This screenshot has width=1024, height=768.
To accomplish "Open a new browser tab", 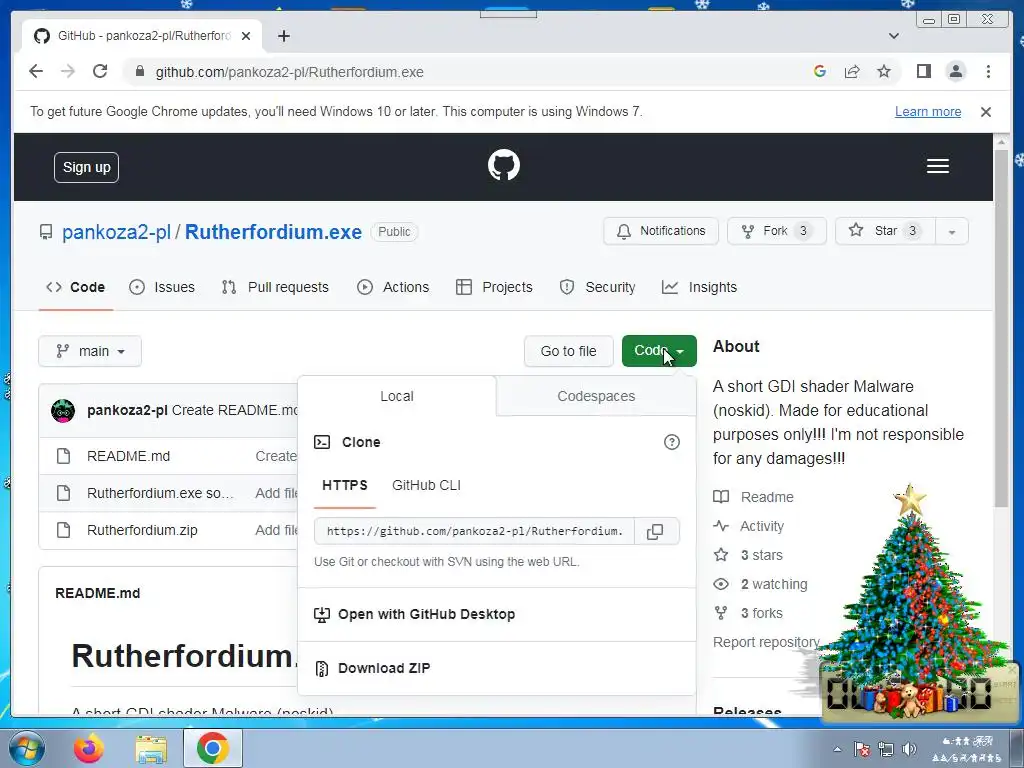I will [283, 36].
